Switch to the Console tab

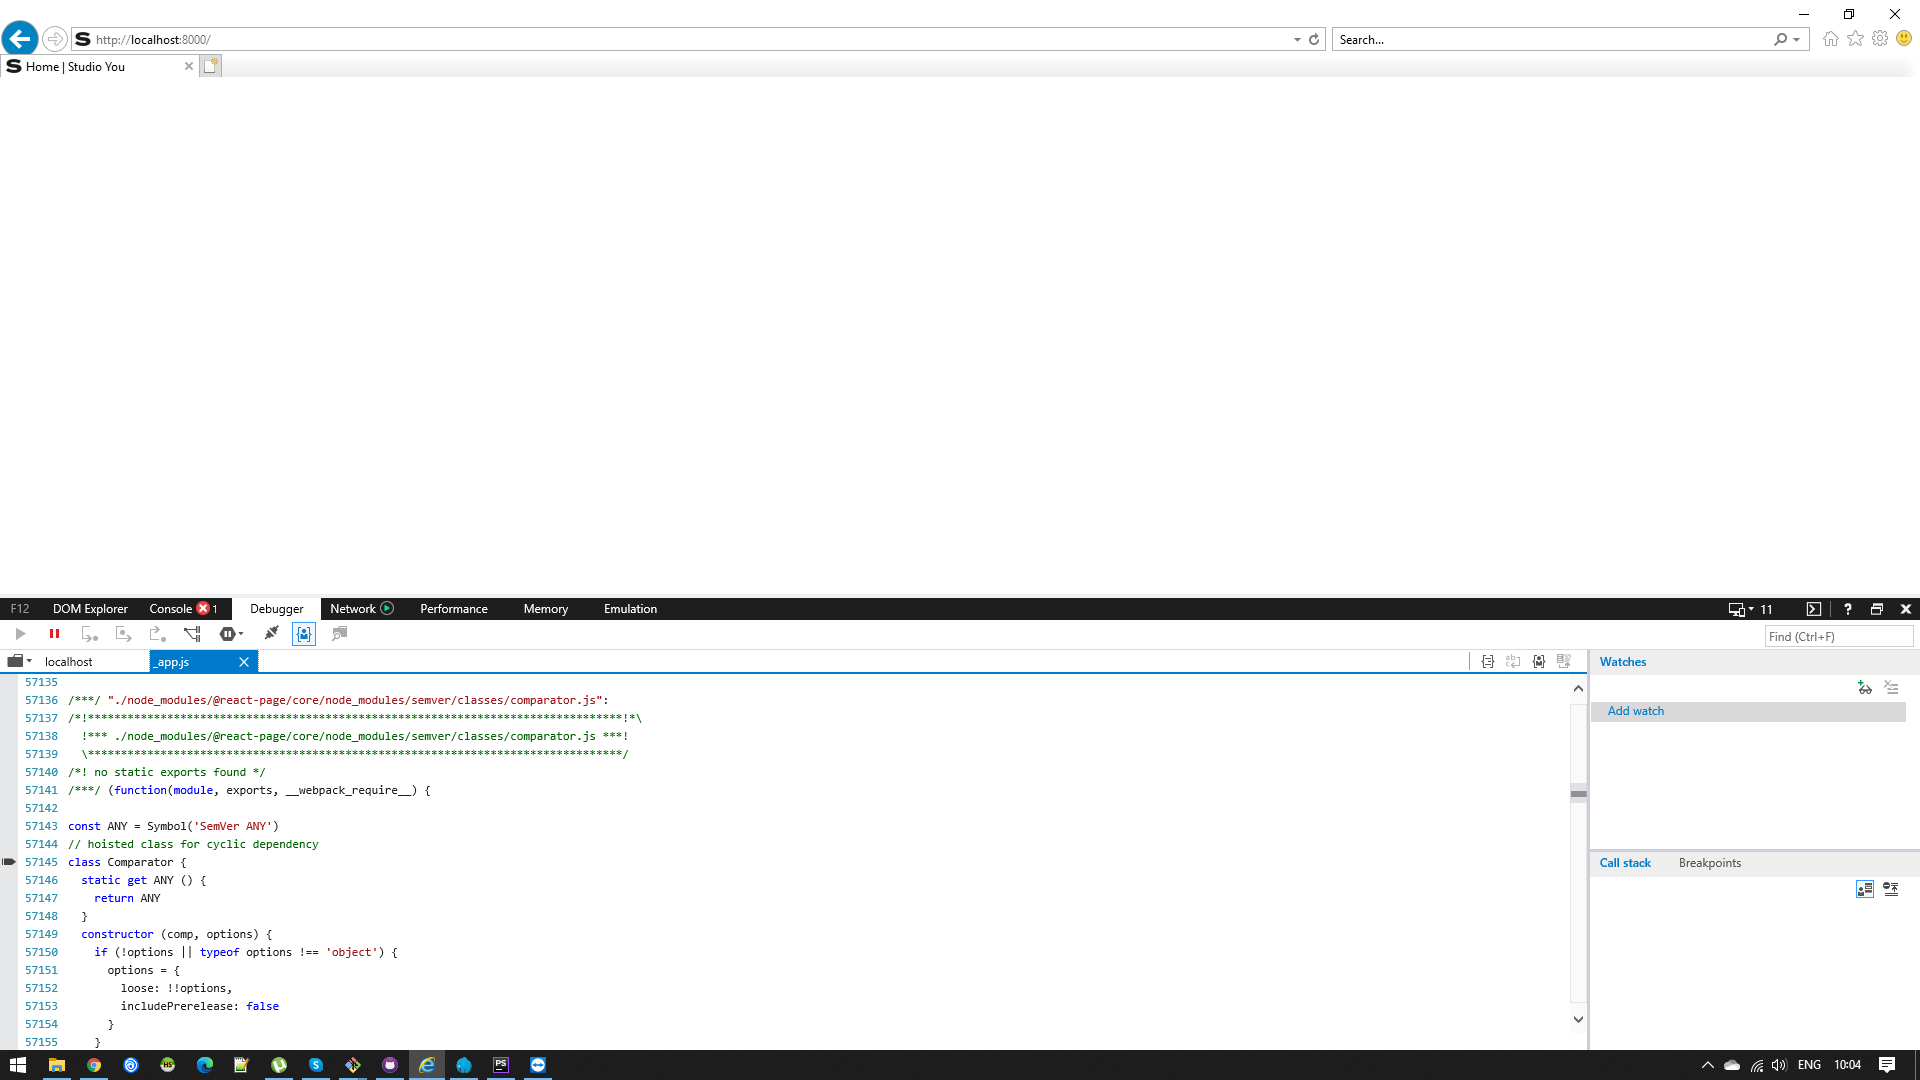170,609
